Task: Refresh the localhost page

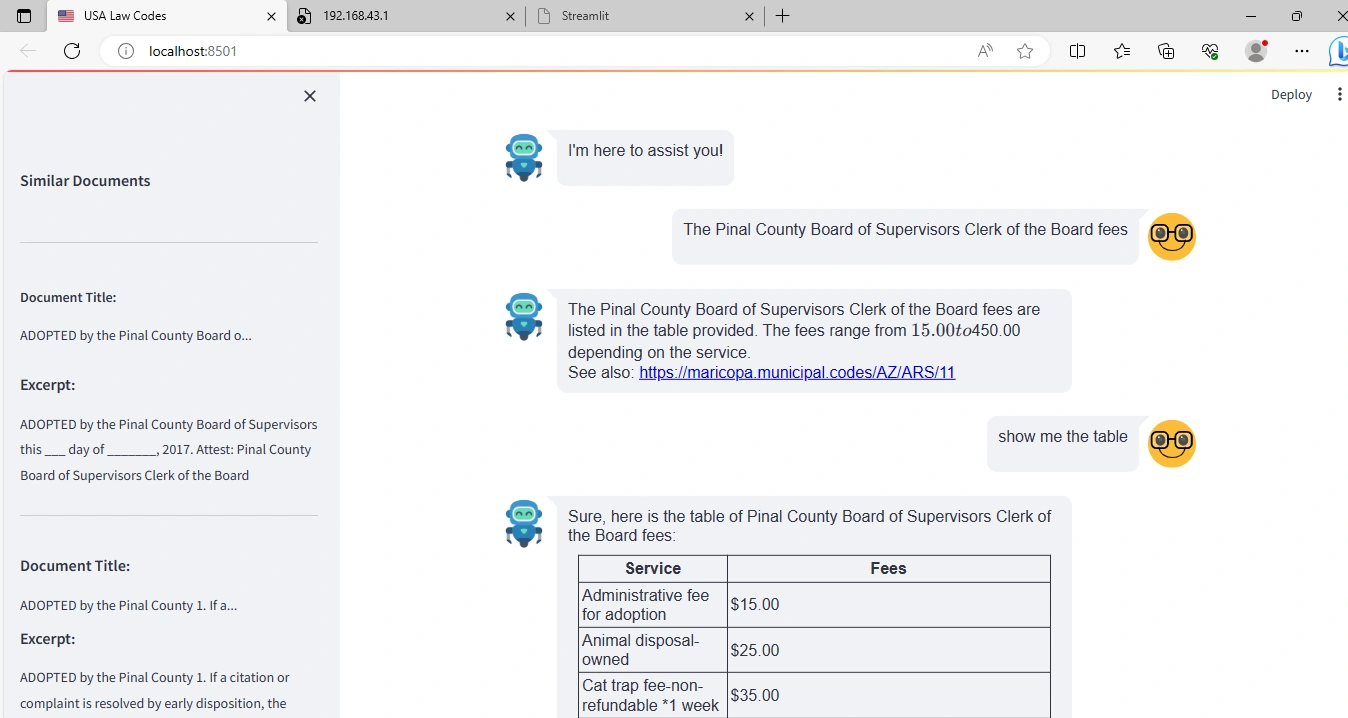Action: 72,51
